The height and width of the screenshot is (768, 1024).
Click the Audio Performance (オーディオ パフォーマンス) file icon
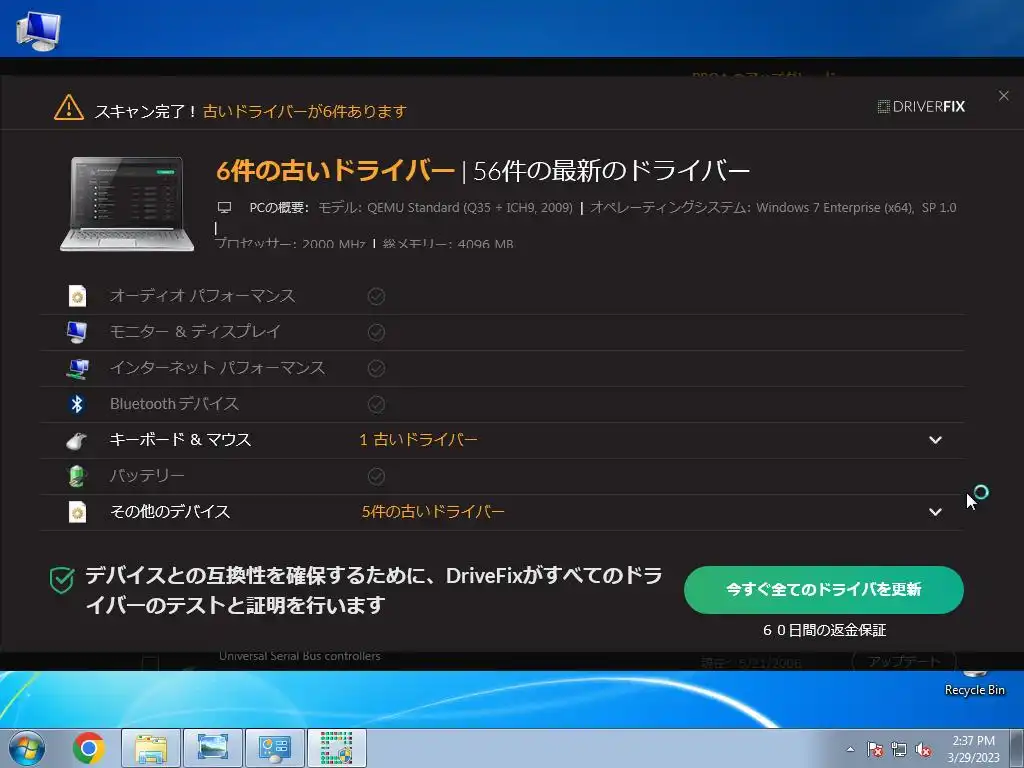78,296
